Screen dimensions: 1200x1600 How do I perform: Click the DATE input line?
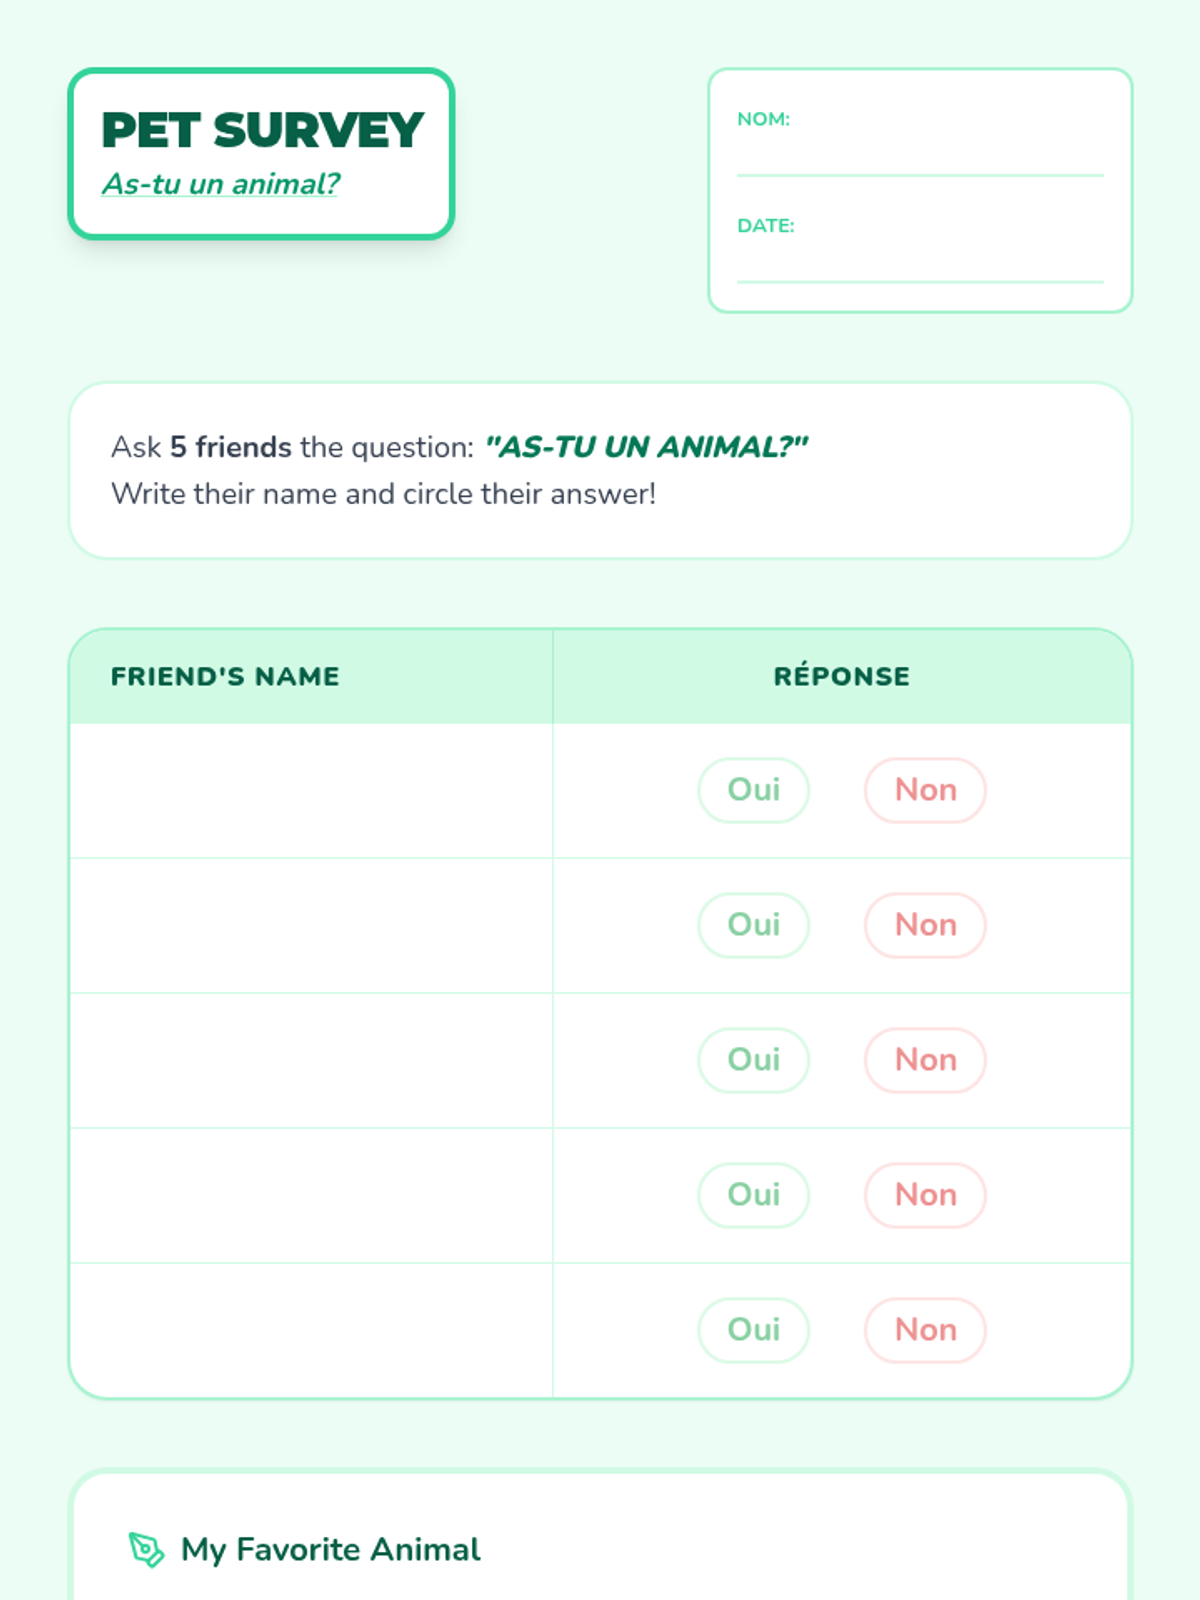[x=920, y=267]
